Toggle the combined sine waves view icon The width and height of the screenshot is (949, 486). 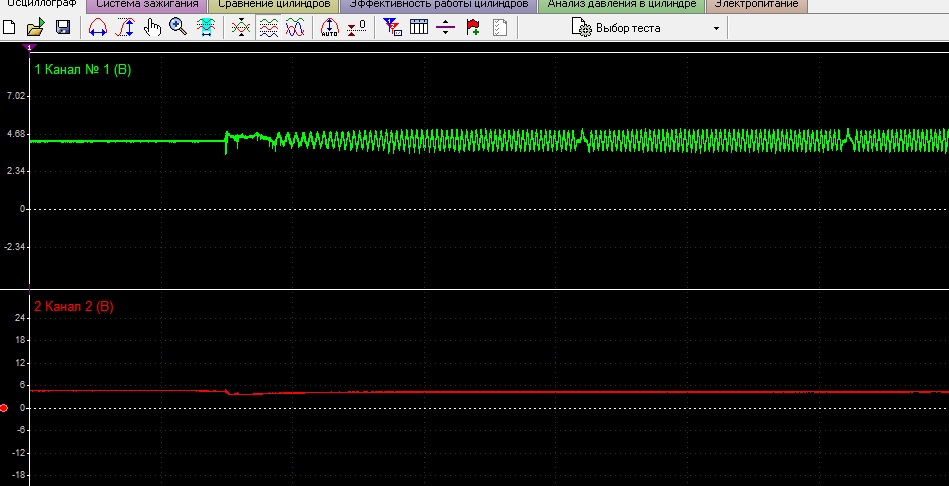(x=295, y=27)
